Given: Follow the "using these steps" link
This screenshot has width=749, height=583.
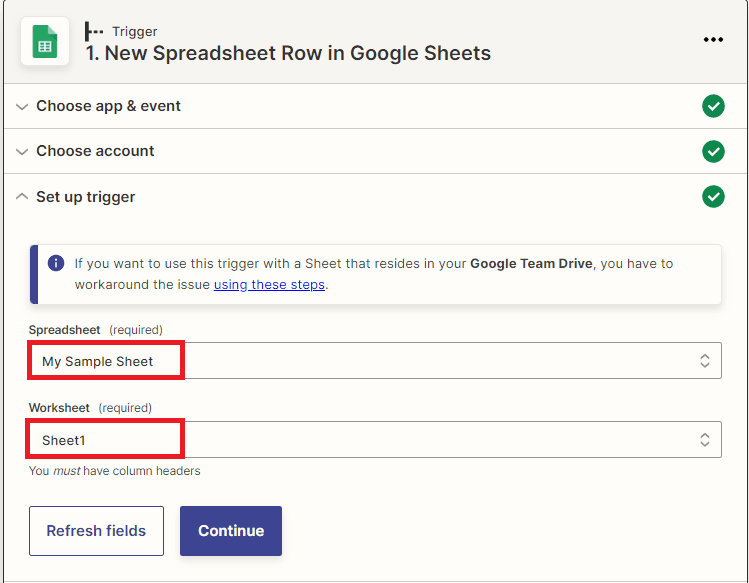Looking at the screenshot, I should [269, 284].
